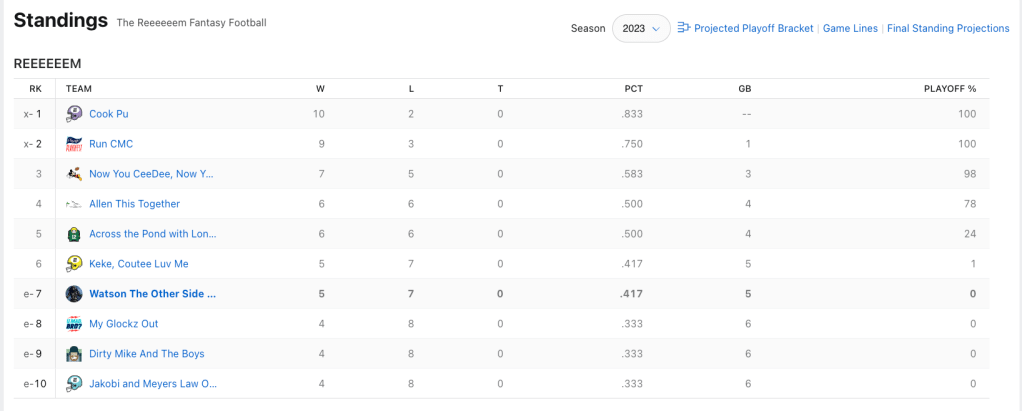The height and width of the screenshot is (411, 1022).
Task: Click the PLAYOFF % column header
Action: 949,89
